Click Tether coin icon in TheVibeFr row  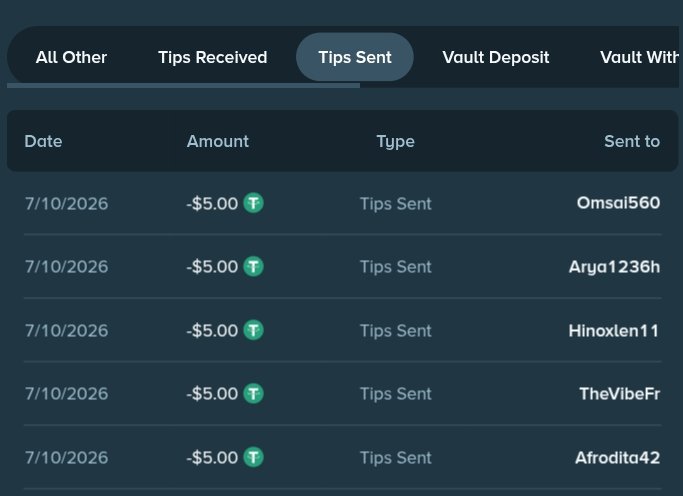253,394
